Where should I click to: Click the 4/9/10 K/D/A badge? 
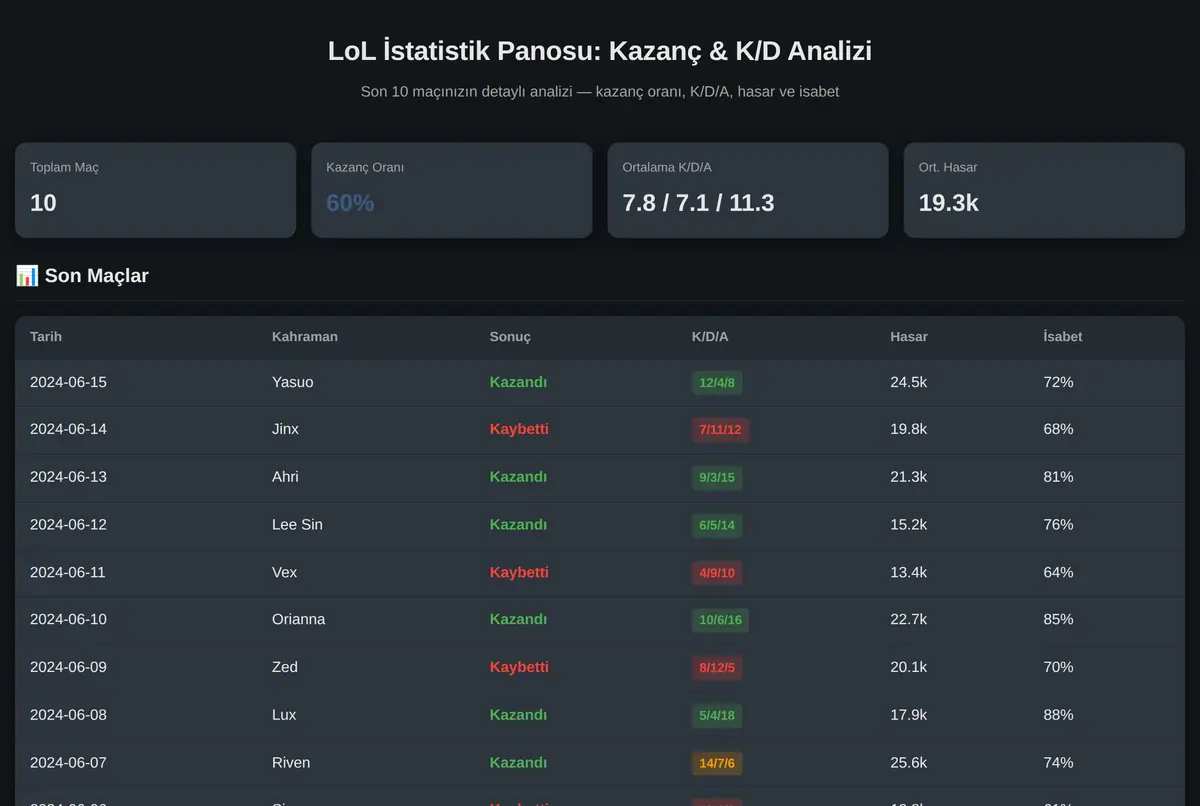(x=717, y=573)
